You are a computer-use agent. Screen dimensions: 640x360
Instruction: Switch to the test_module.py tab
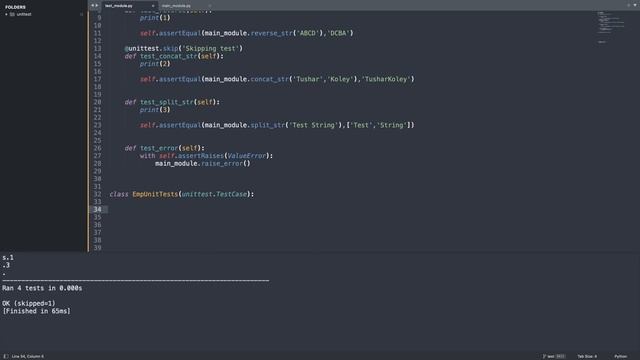click(x=119, y=6)
